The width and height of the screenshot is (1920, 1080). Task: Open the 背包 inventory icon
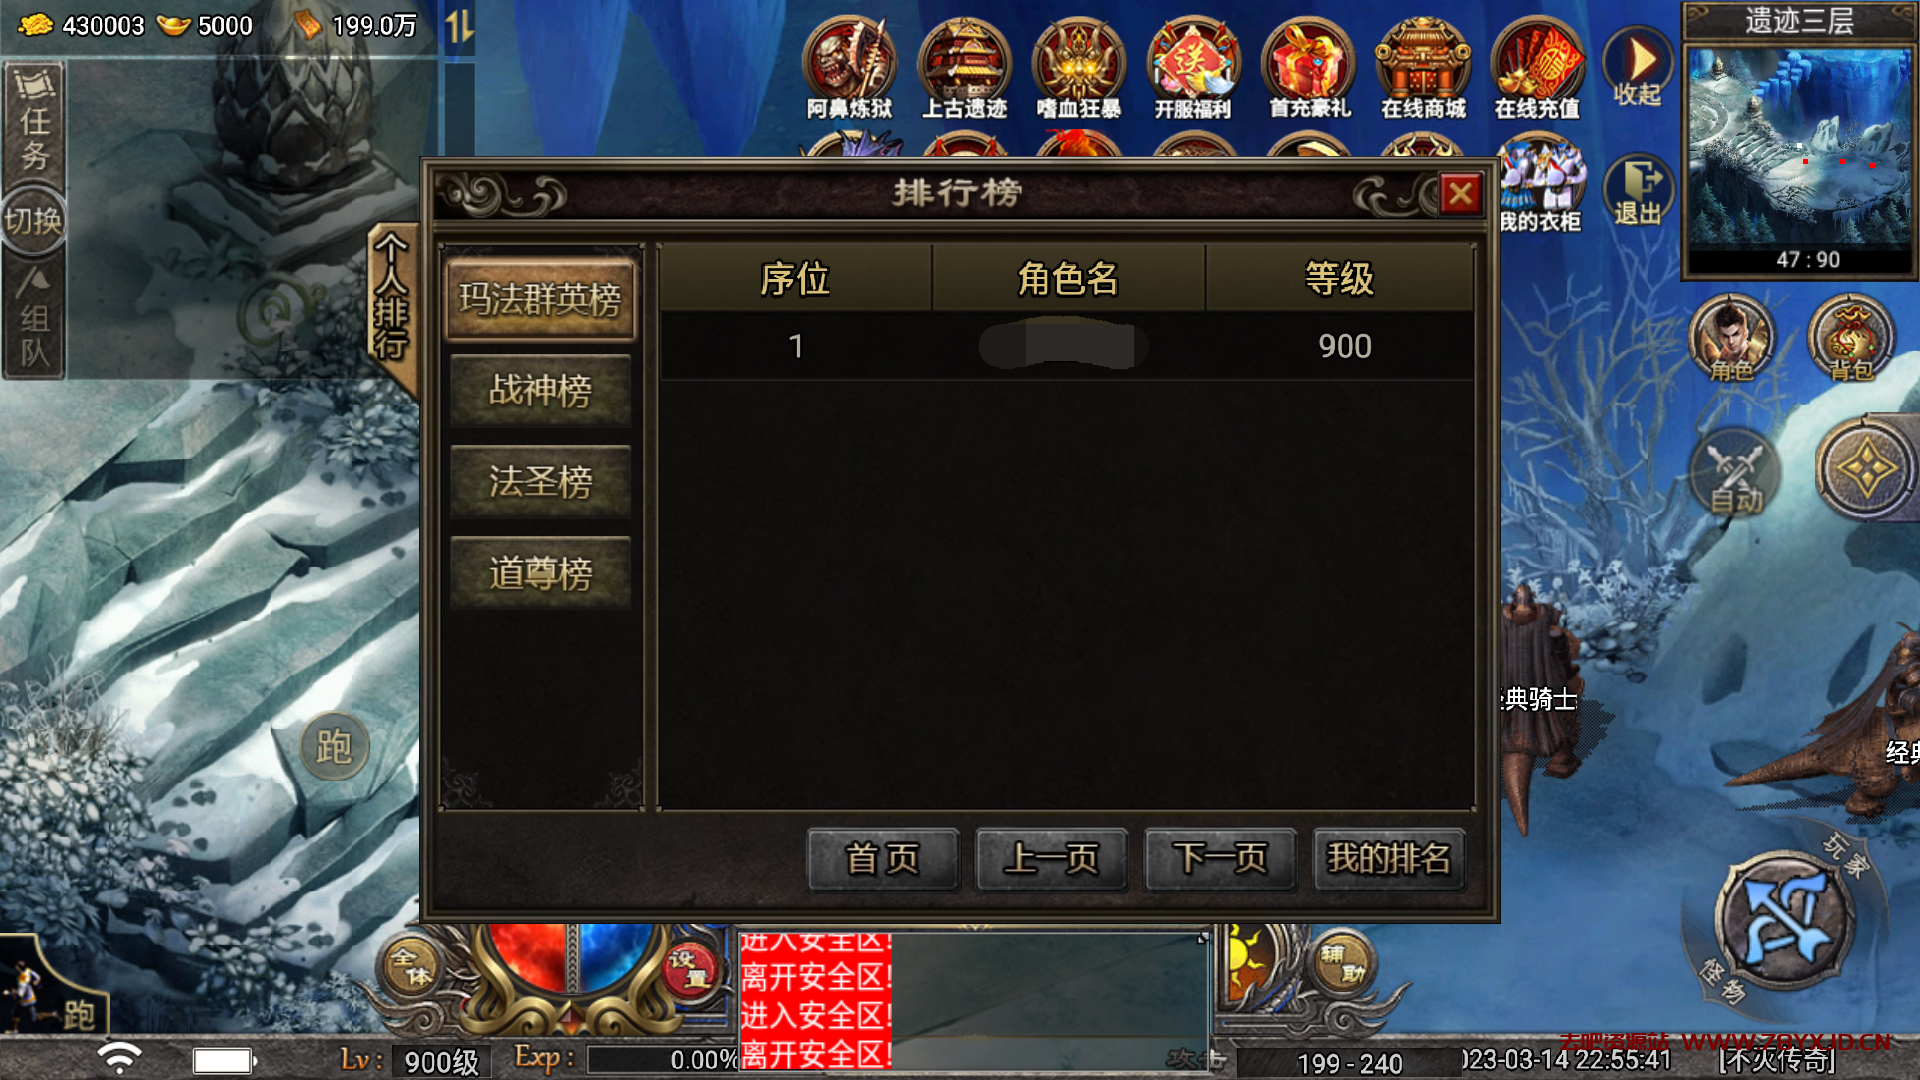tap(1851, 339)
